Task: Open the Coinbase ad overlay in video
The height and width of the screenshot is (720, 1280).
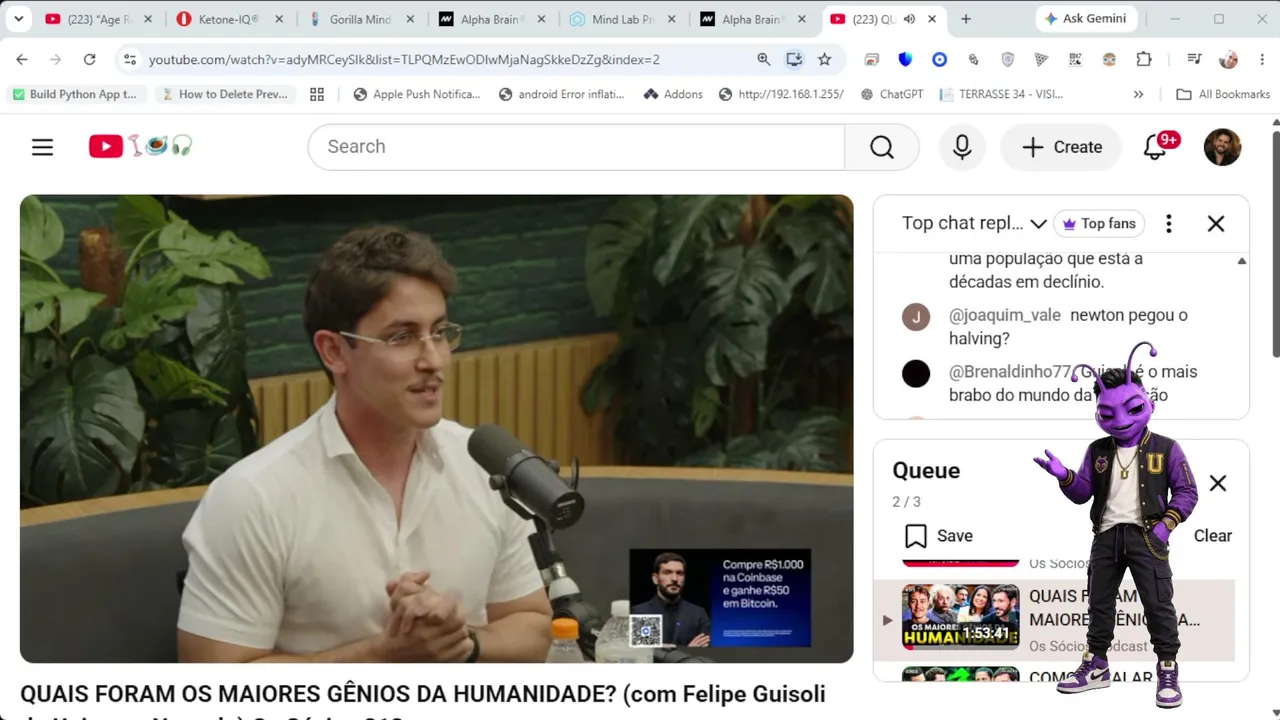Action: click(720, 598)
